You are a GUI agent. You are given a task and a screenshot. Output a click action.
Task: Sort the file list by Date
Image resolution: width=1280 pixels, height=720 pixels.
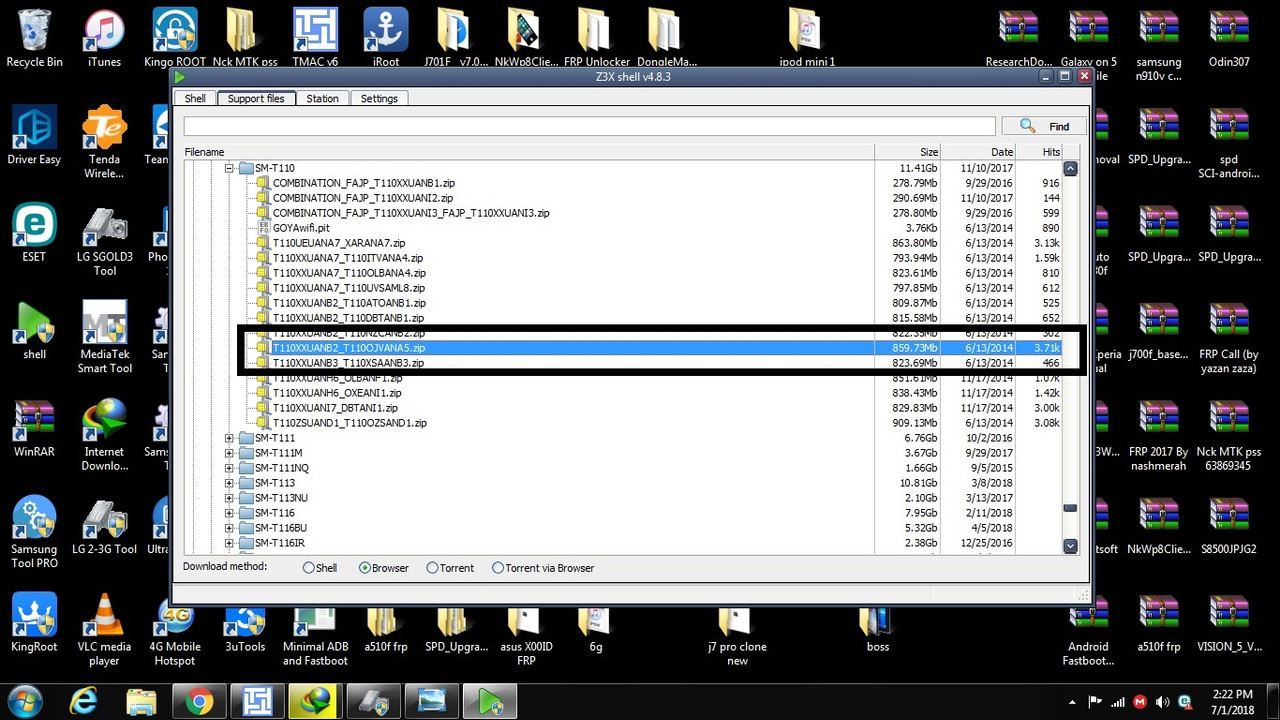coord(979,152)
